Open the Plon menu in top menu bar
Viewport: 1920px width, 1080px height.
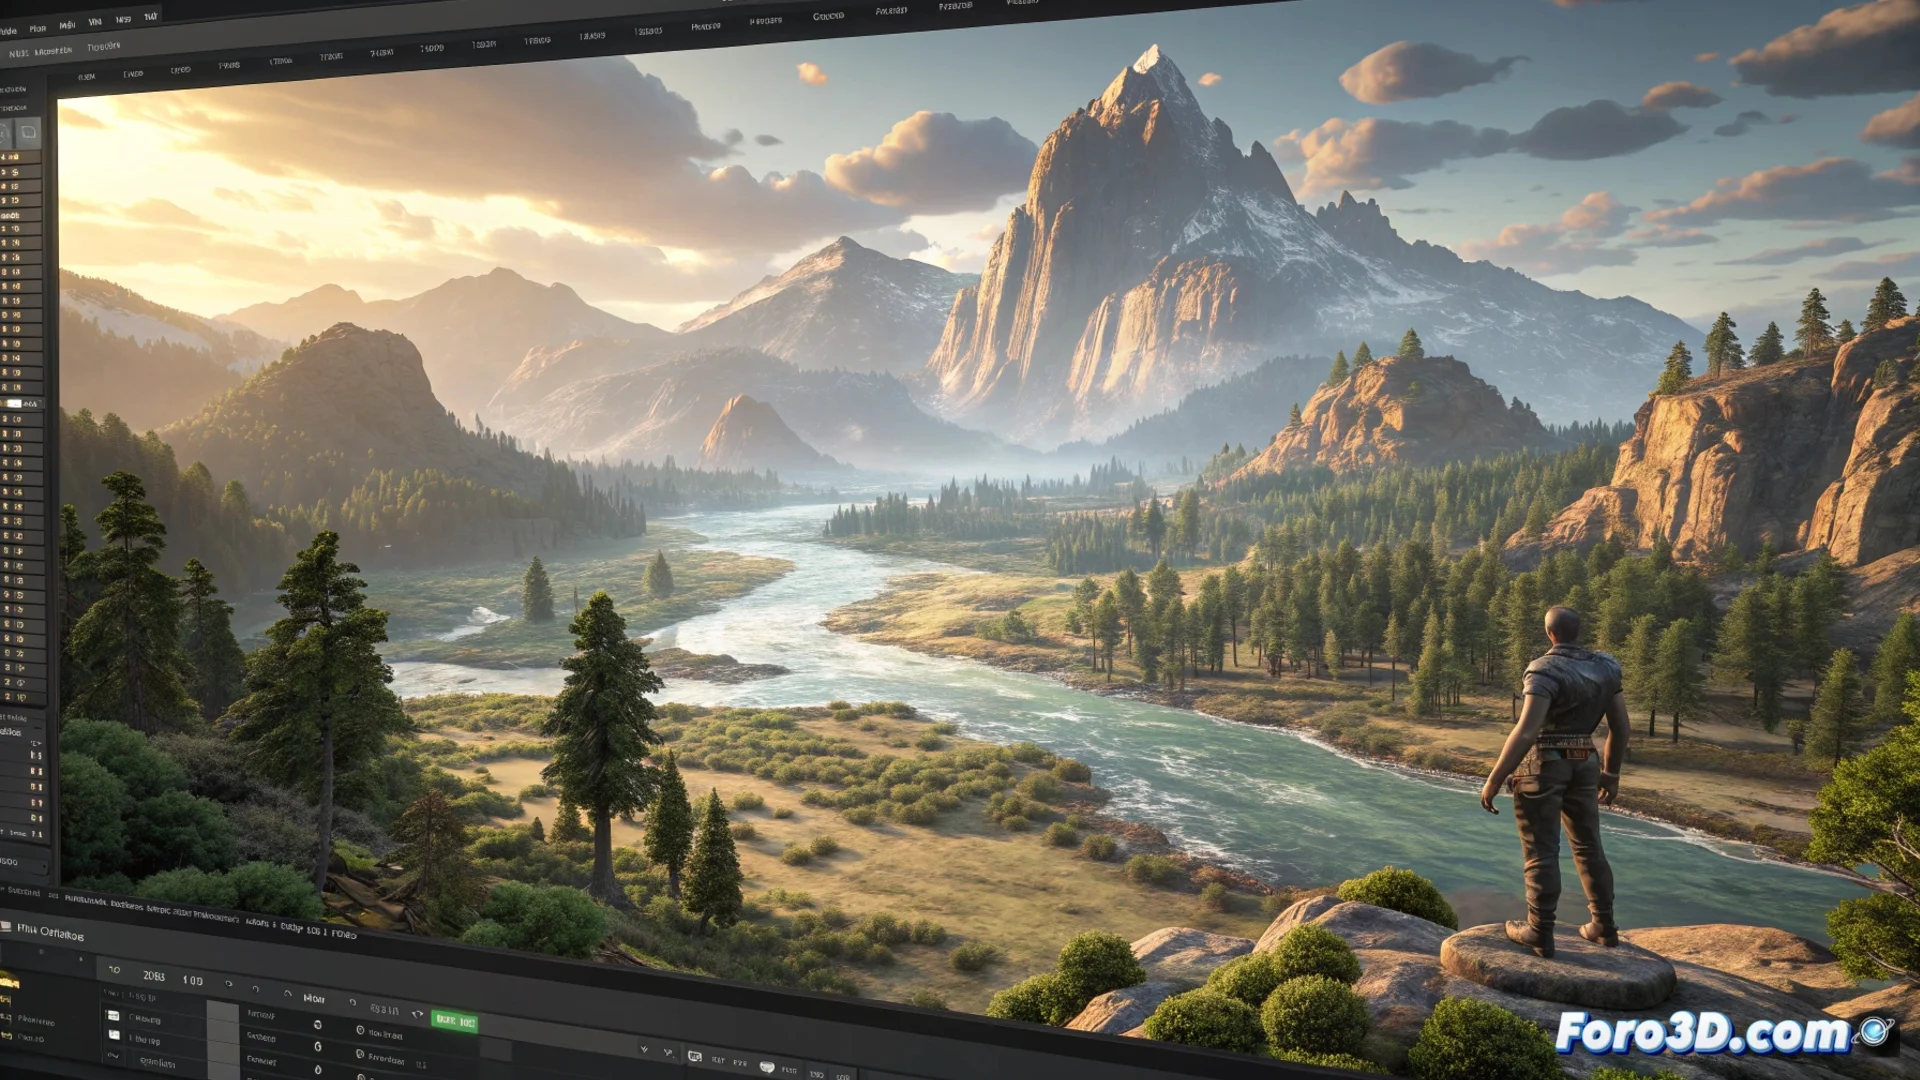(38, 28)
